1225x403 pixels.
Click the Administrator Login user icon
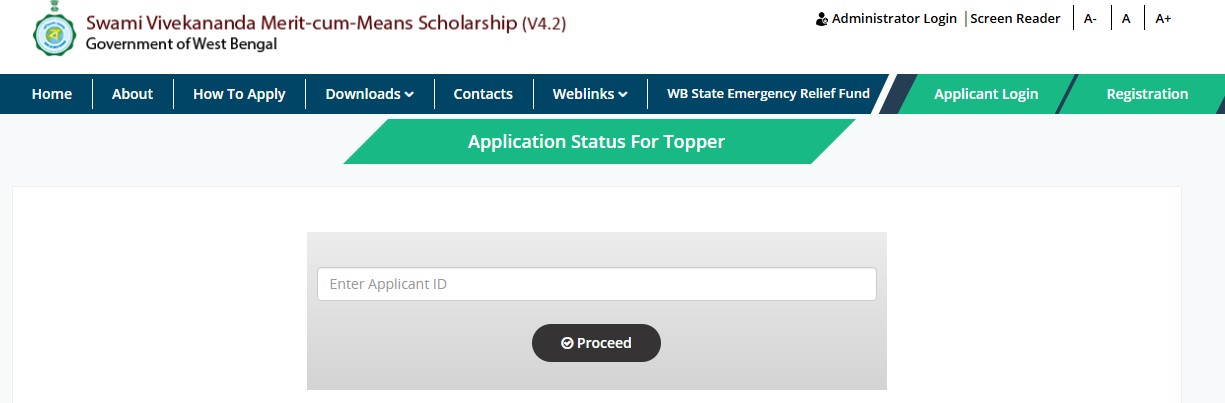click(822, 19)
